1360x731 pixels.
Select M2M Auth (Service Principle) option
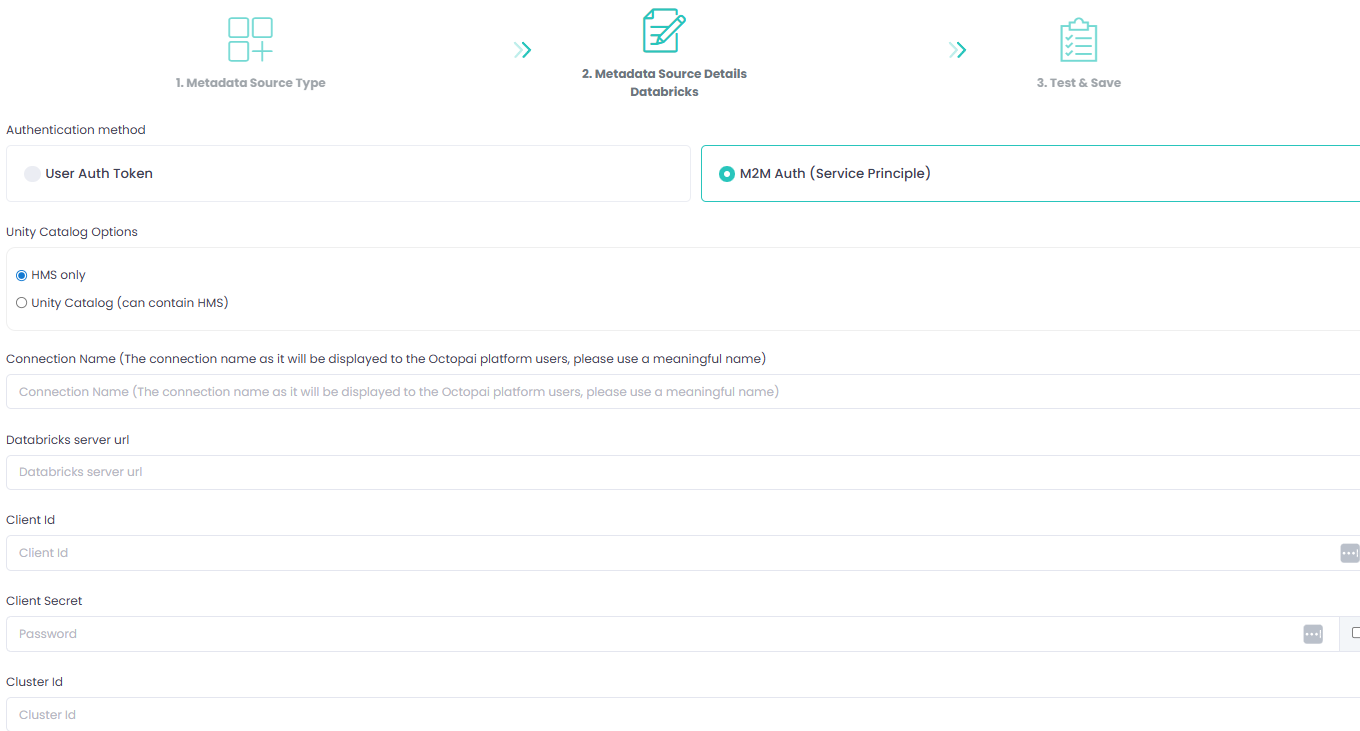726,173
